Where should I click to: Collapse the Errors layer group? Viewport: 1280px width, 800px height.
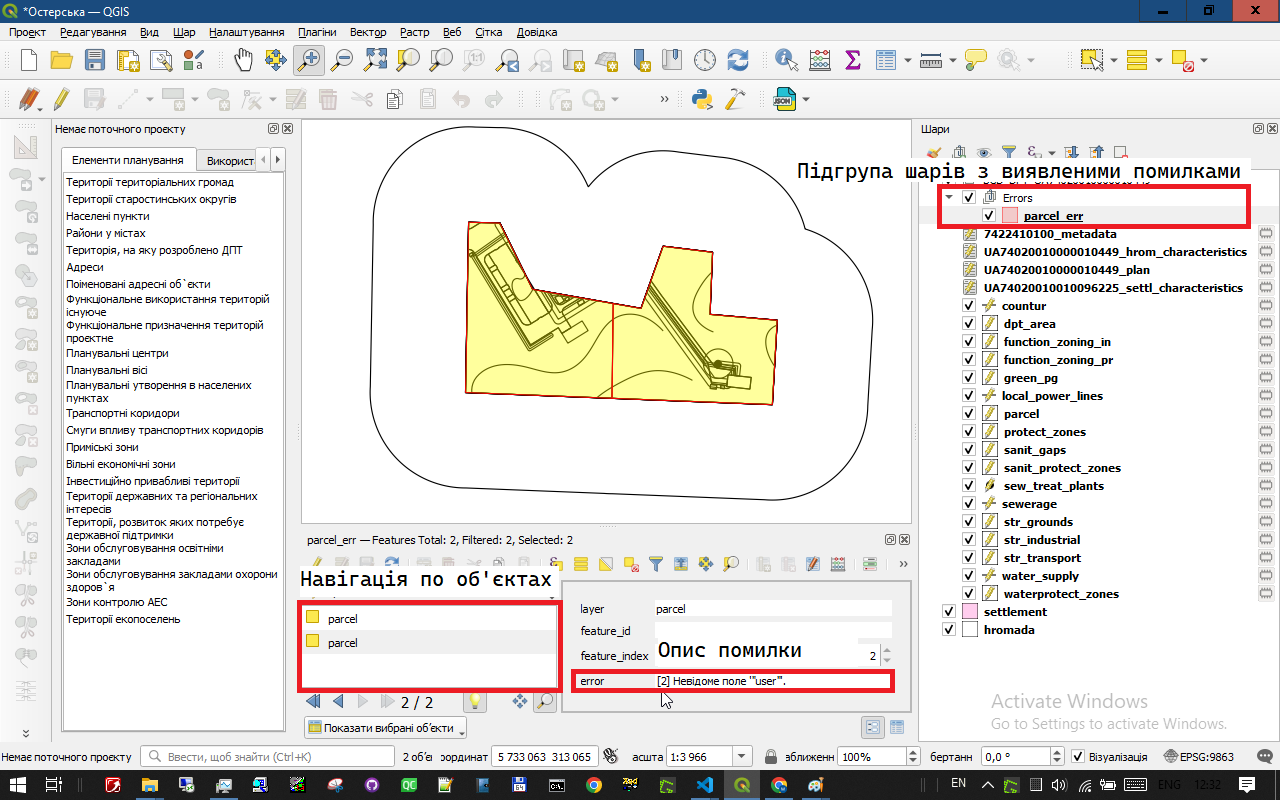pos(949,198)
